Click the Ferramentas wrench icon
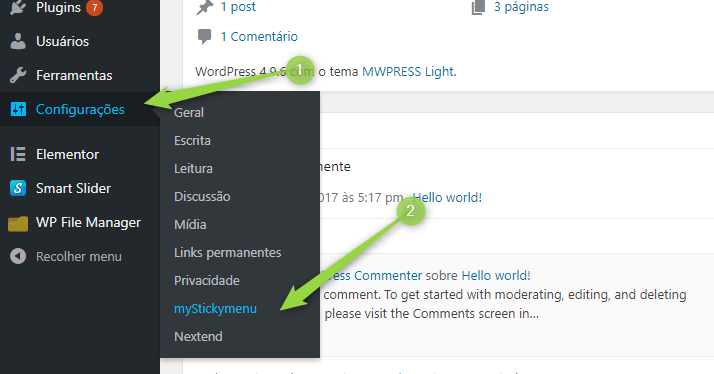The width and height of the screenshot is (714, 374). [x=18, y=75]
